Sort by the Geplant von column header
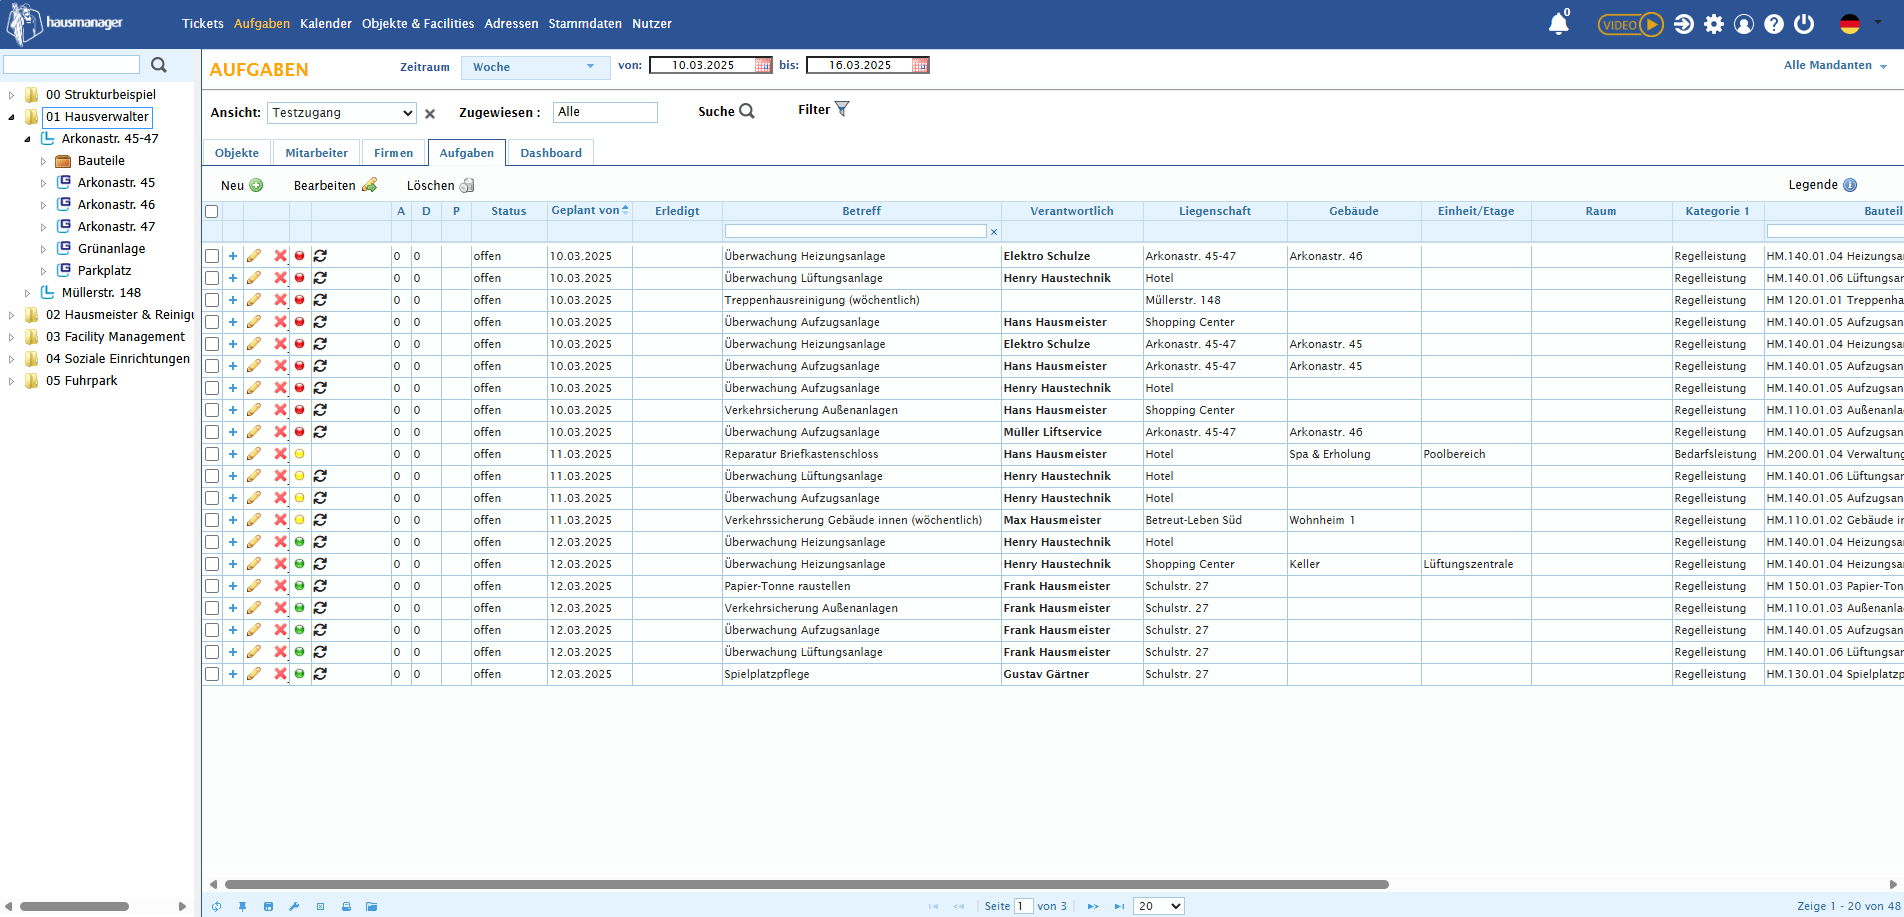 click(590, 211)
